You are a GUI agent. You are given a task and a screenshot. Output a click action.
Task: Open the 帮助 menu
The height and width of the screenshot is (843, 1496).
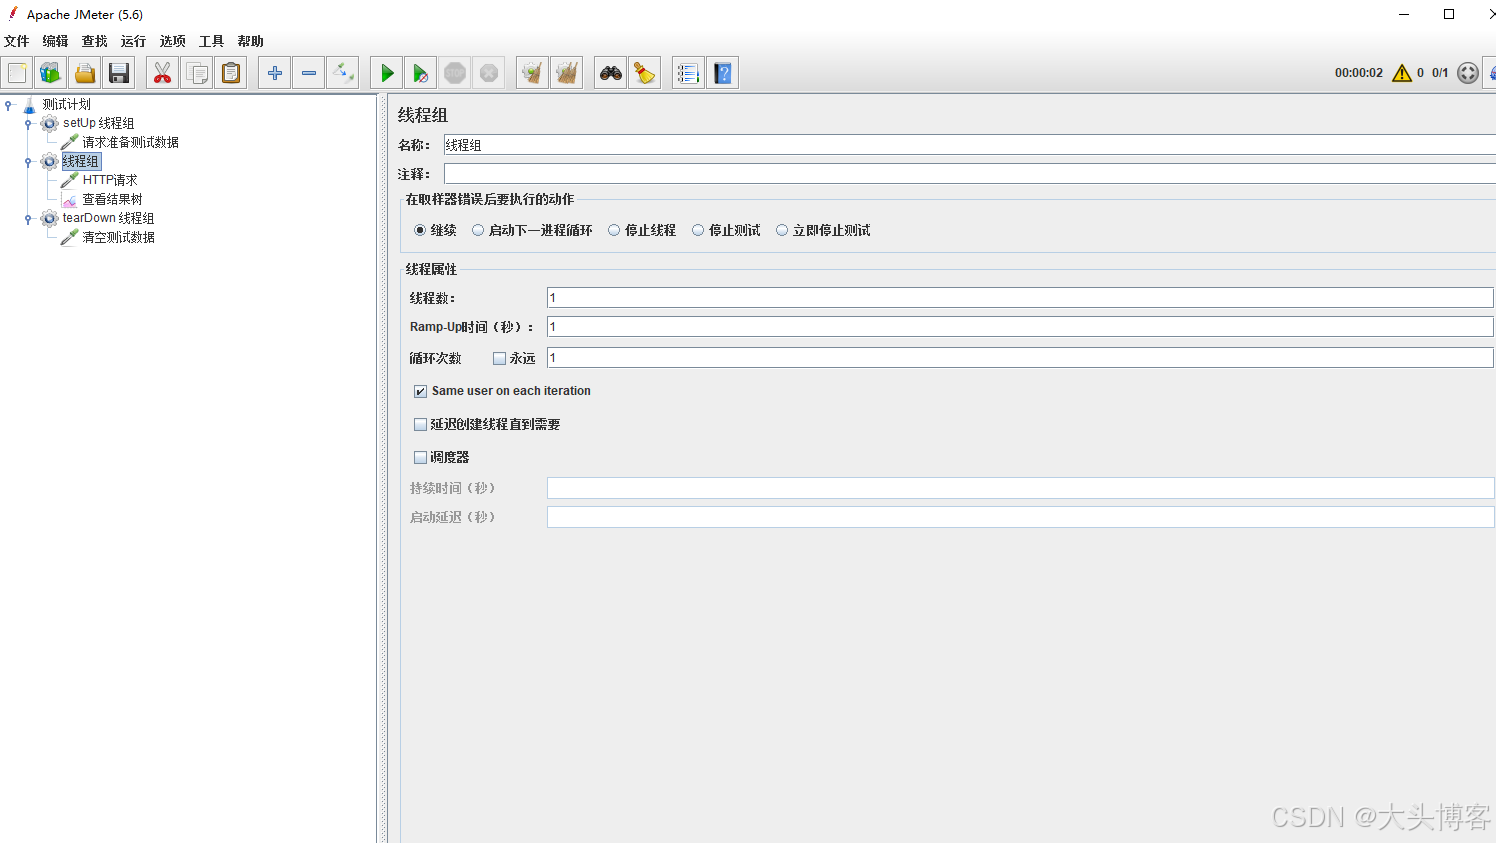(251, 41)
